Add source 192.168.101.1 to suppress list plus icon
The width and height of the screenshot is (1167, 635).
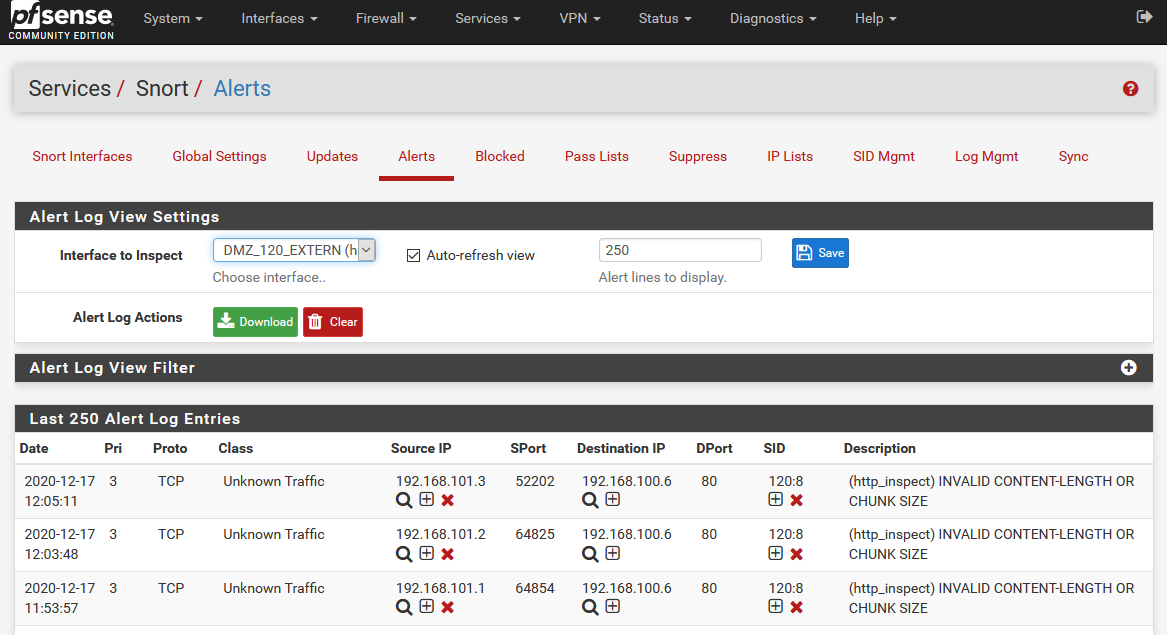point(426,607)
